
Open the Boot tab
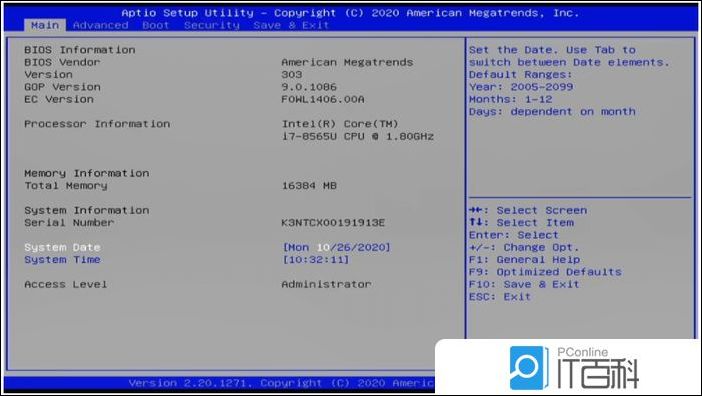(156, 25)
